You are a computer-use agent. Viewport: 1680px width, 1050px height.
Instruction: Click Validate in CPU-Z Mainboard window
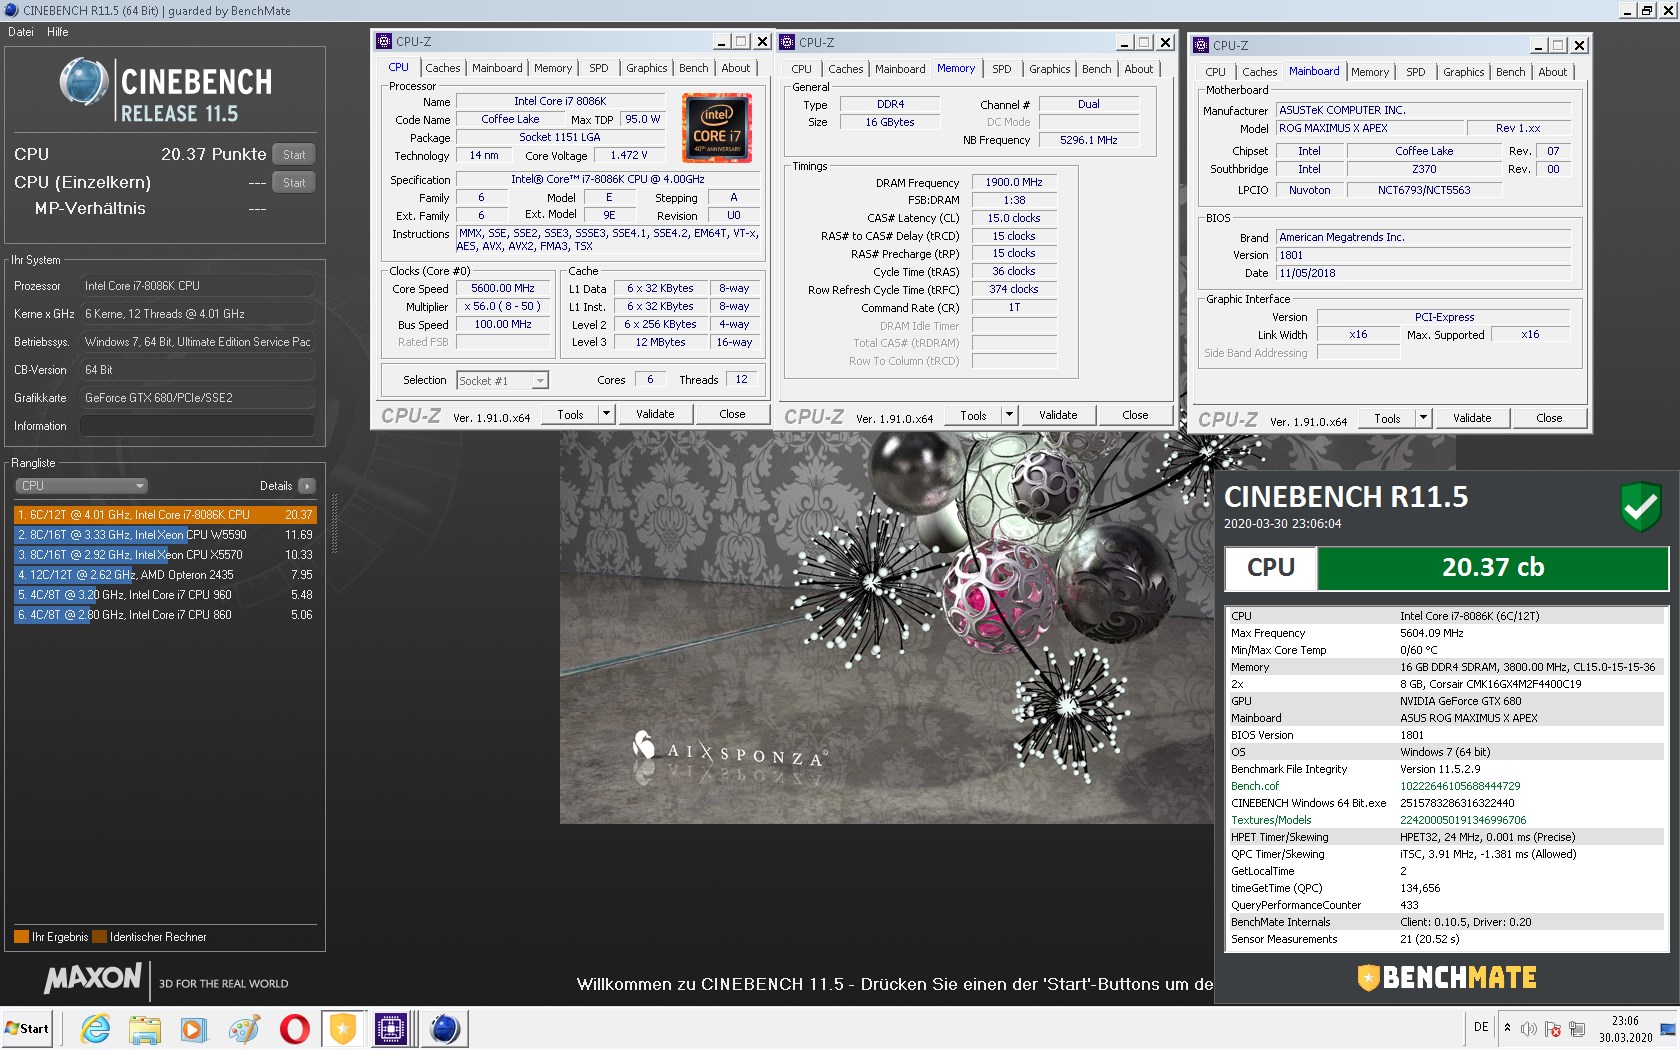pyautogui.click(x=1472, y=418)
